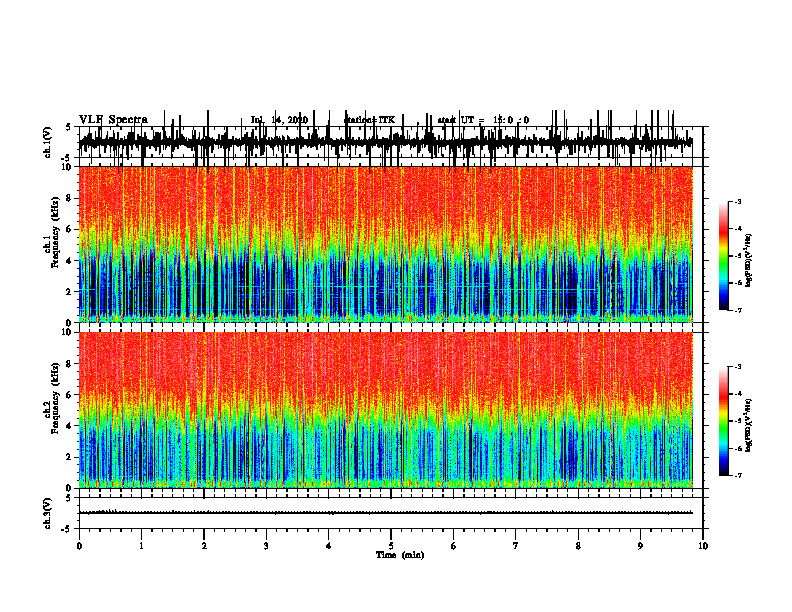The width and height of the screenshot is (792, 612).
Task: Click time axis tick label "6" at bottom
Action: coord(454,546)
